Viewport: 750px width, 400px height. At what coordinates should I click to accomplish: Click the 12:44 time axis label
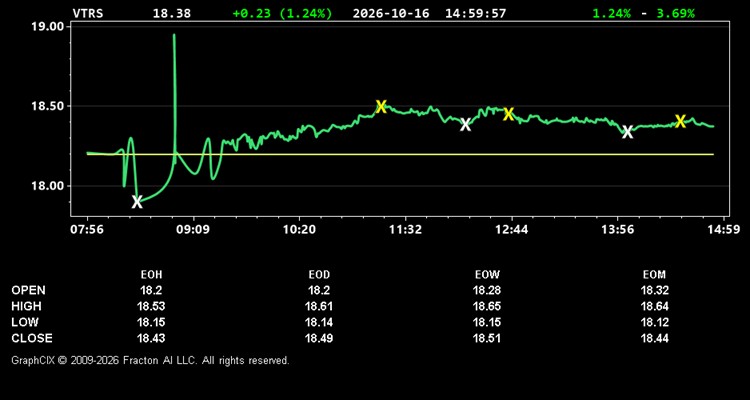(511, 230)
